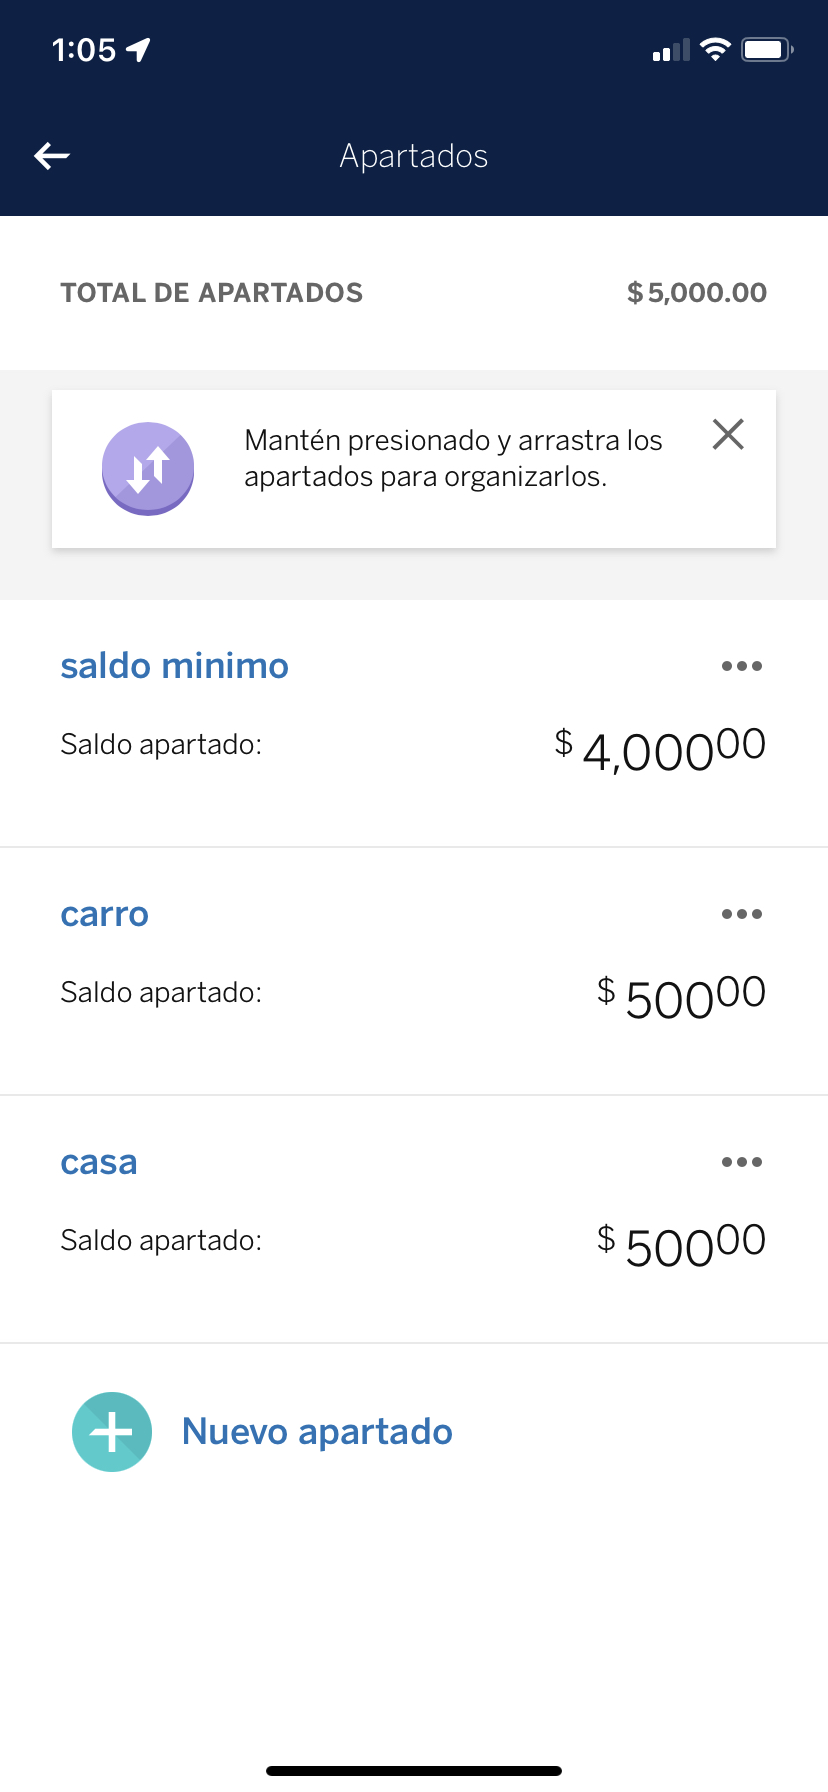Dismiss the drag-to-organize tip banner
Viewport: 828px width, 1792px height.
pyautogui.click(x=728, y=435)
